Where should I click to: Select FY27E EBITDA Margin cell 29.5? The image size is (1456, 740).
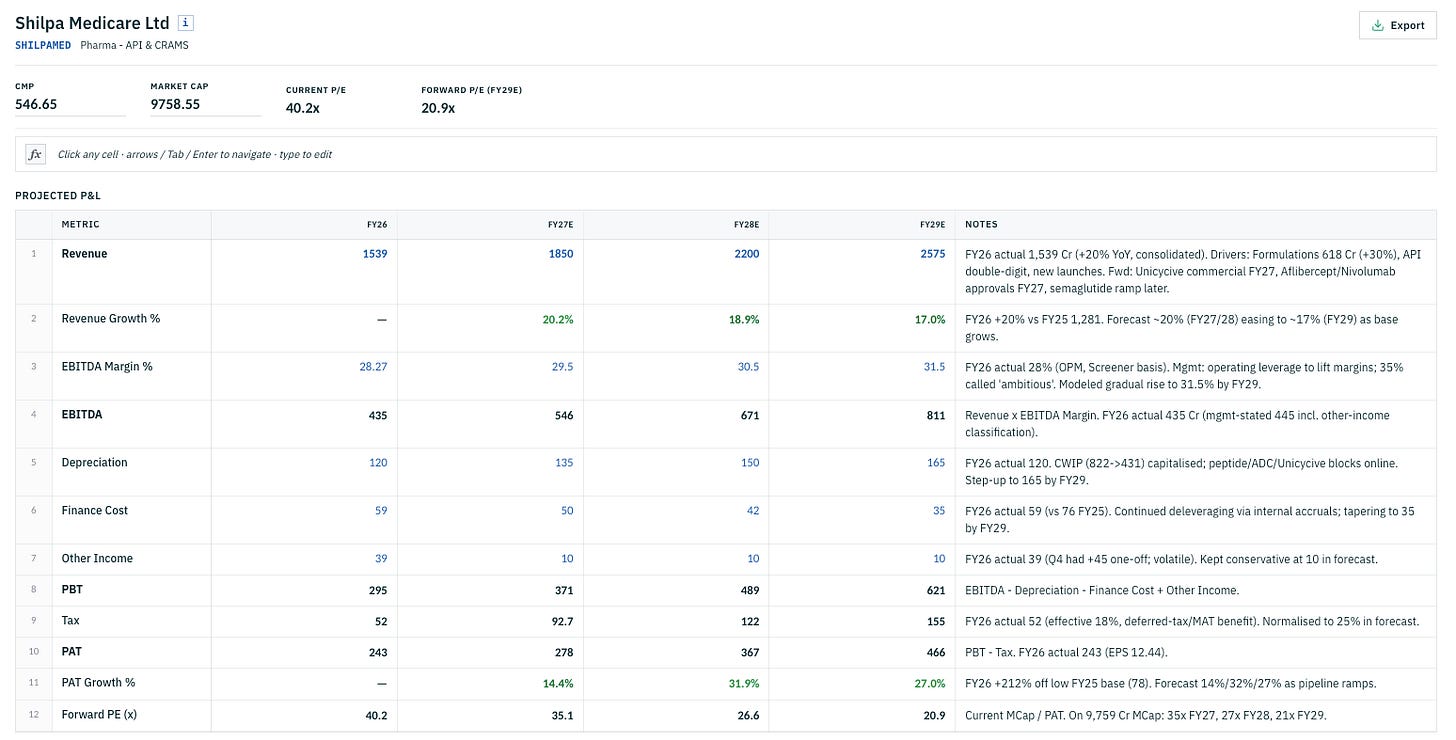tap(490, 376)
